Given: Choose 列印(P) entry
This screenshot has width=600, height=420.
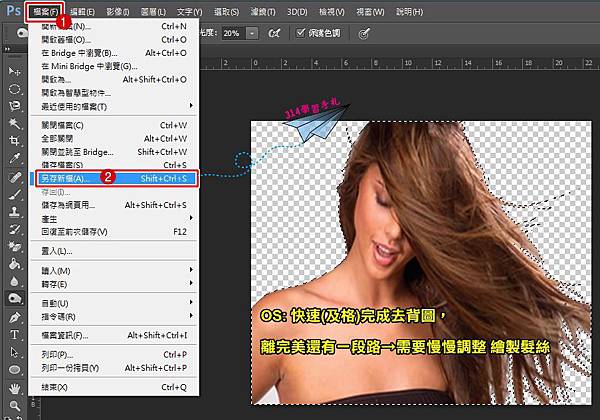Looking at the screenshot, I should (x=114, y=355).
